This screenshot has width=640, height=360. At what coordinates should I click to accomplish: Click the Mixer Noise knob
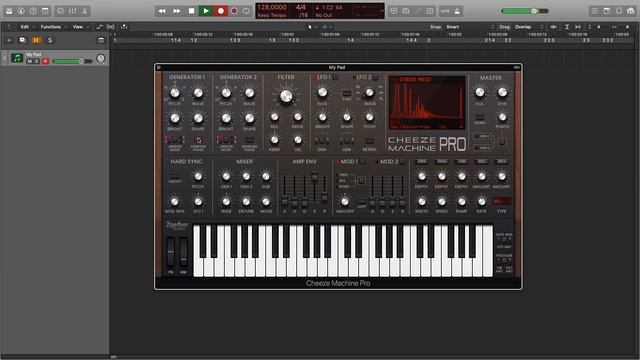click(x=266, y=202)
